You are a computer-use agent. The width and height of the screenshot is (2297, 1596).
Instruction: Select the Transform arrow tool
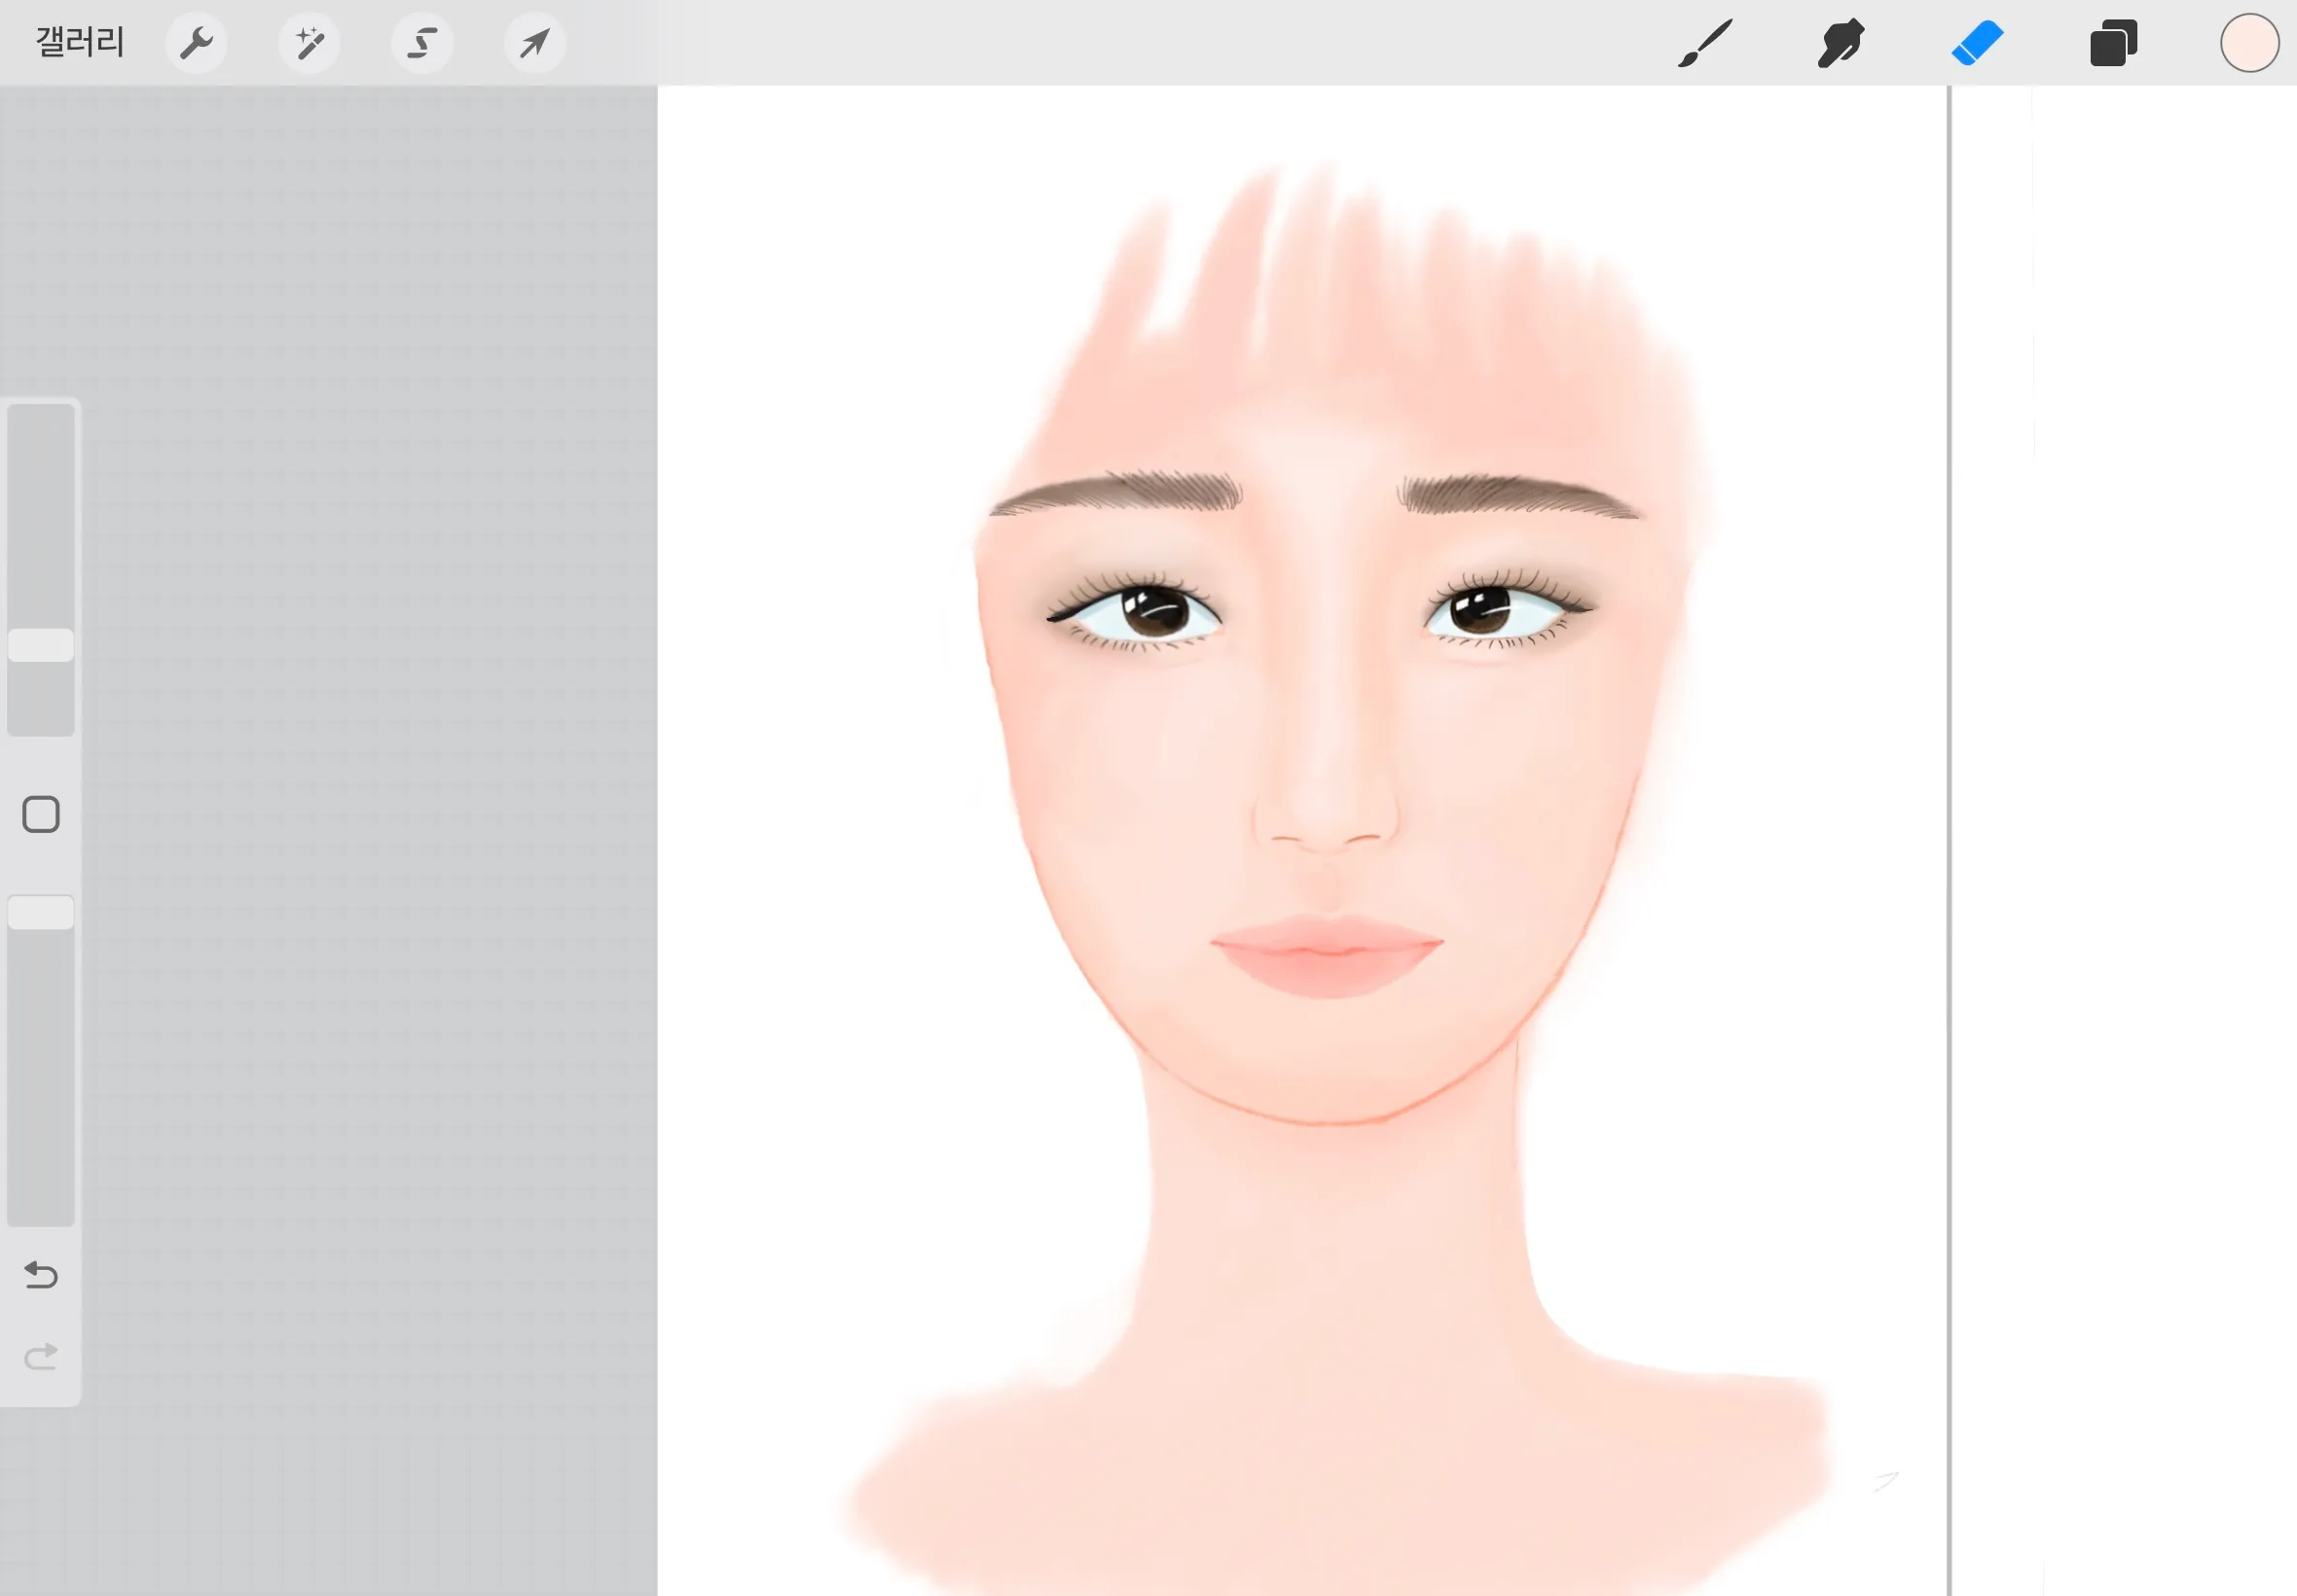click(535, 43)
